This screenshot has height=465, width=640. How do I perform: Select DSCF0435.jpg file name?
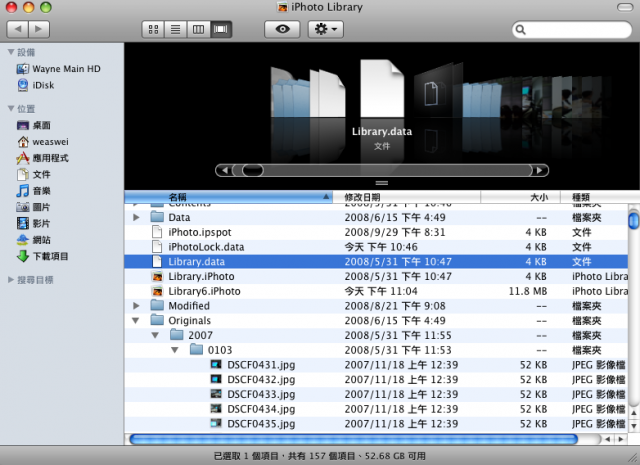(261, 424)
